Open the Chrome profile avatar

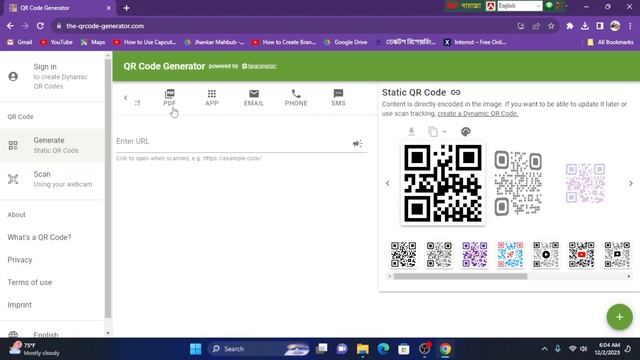click(x=615, y=26)
